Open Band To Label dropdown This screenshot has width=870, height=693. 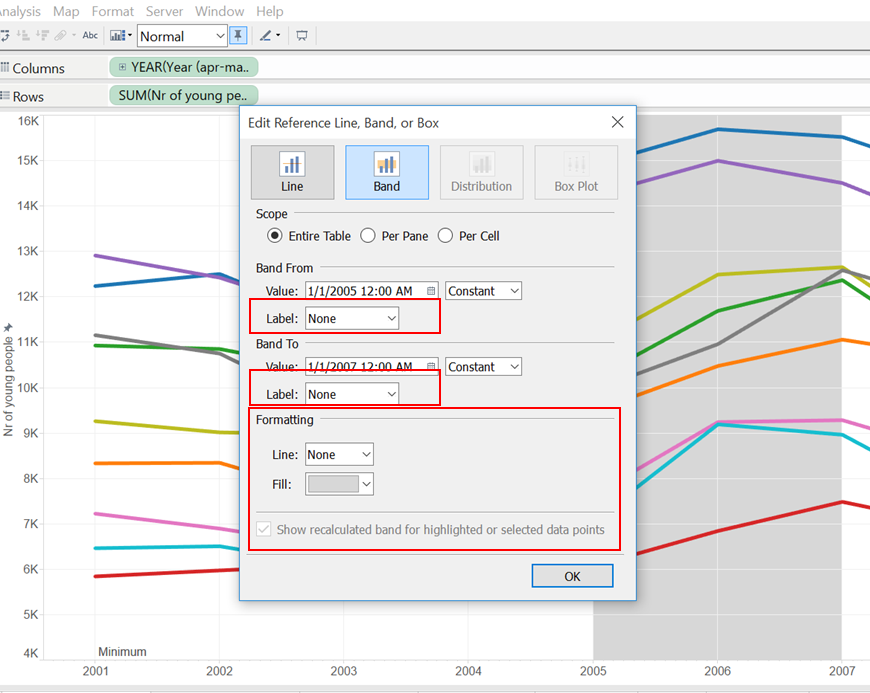pos(352,394)
